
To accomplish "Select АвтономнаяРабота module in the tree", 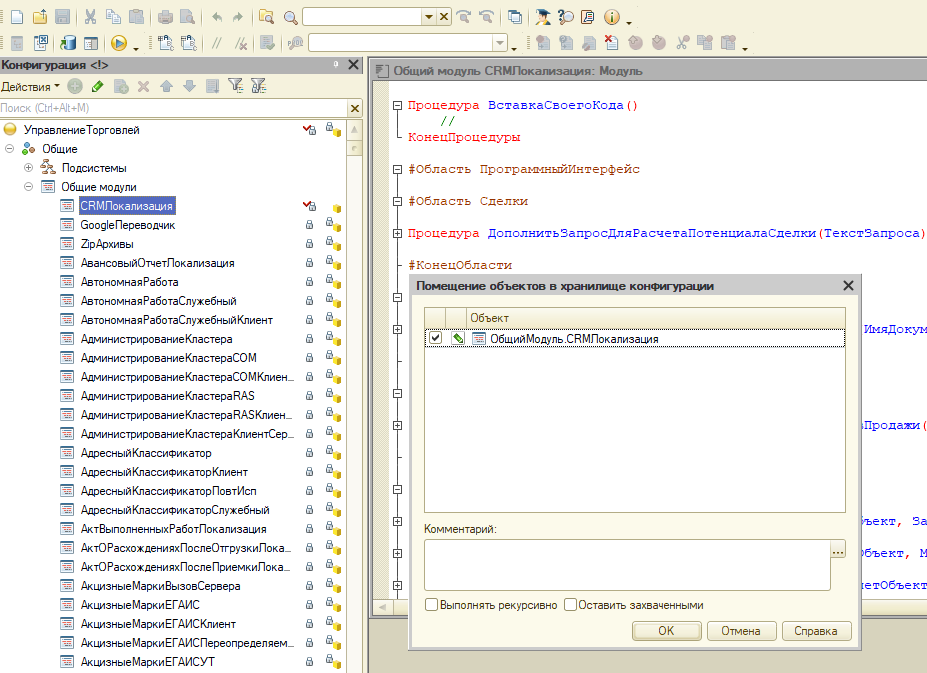I will pos(129,282).
